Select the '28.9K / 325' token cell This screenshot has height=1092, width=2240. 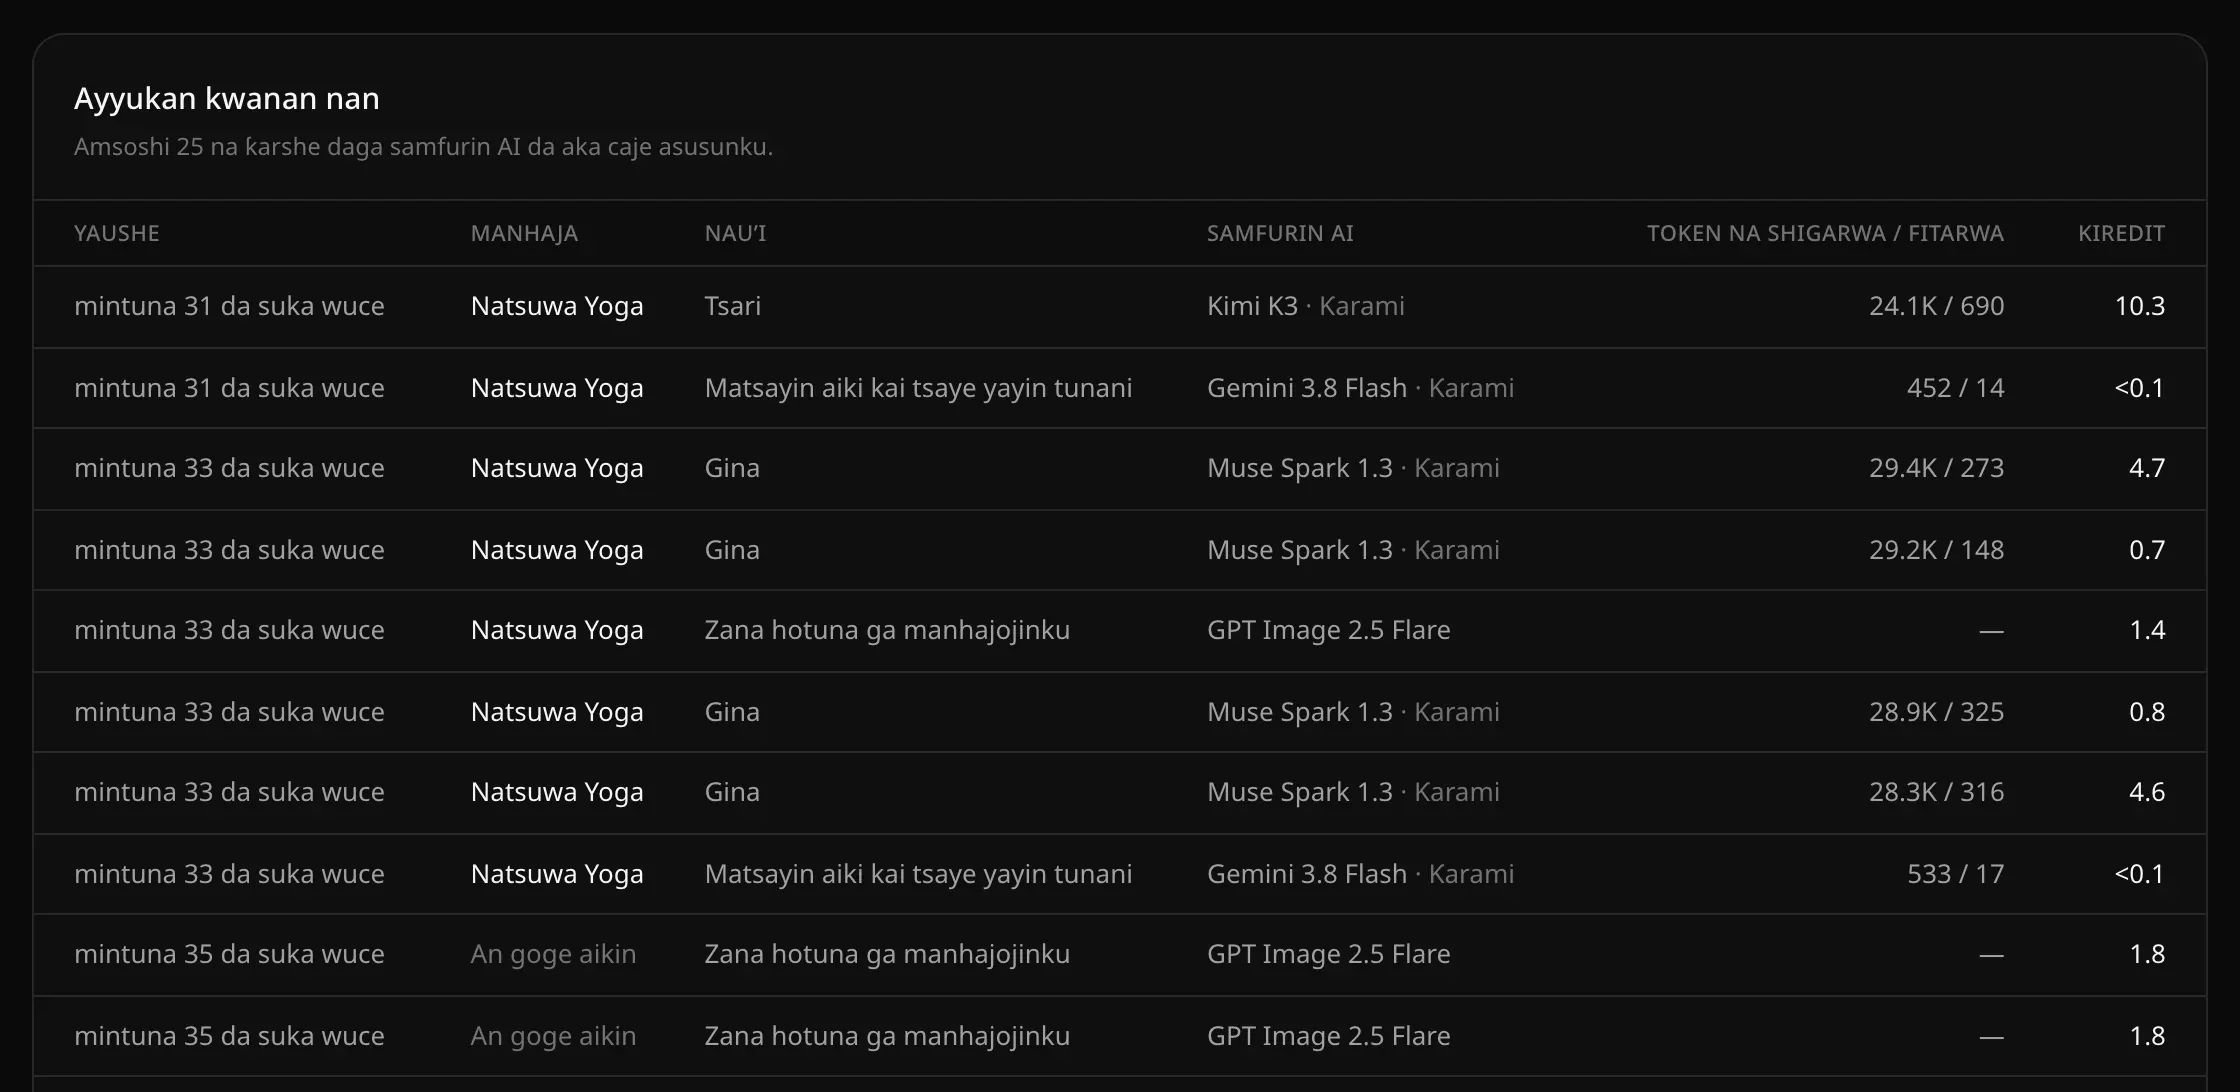1936,712
